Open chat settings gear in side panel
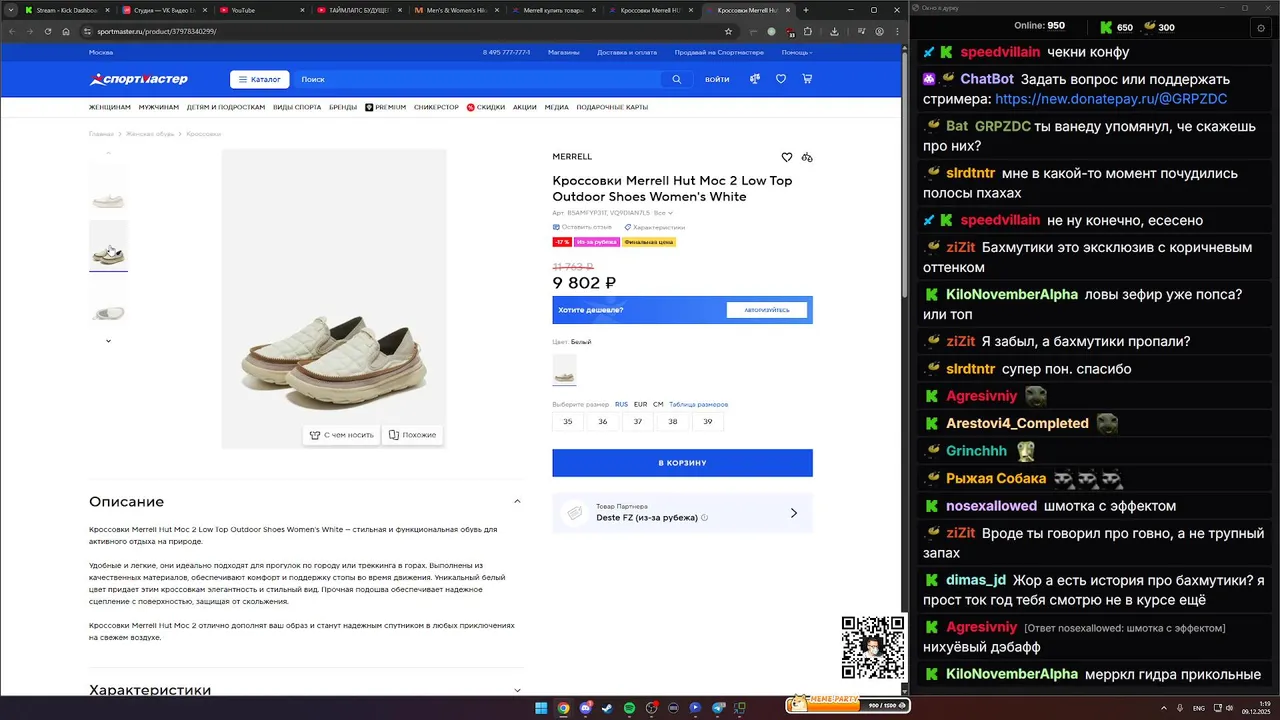Image resolution: width=1280 pixels, height=720 pixels. point(1260,27)
